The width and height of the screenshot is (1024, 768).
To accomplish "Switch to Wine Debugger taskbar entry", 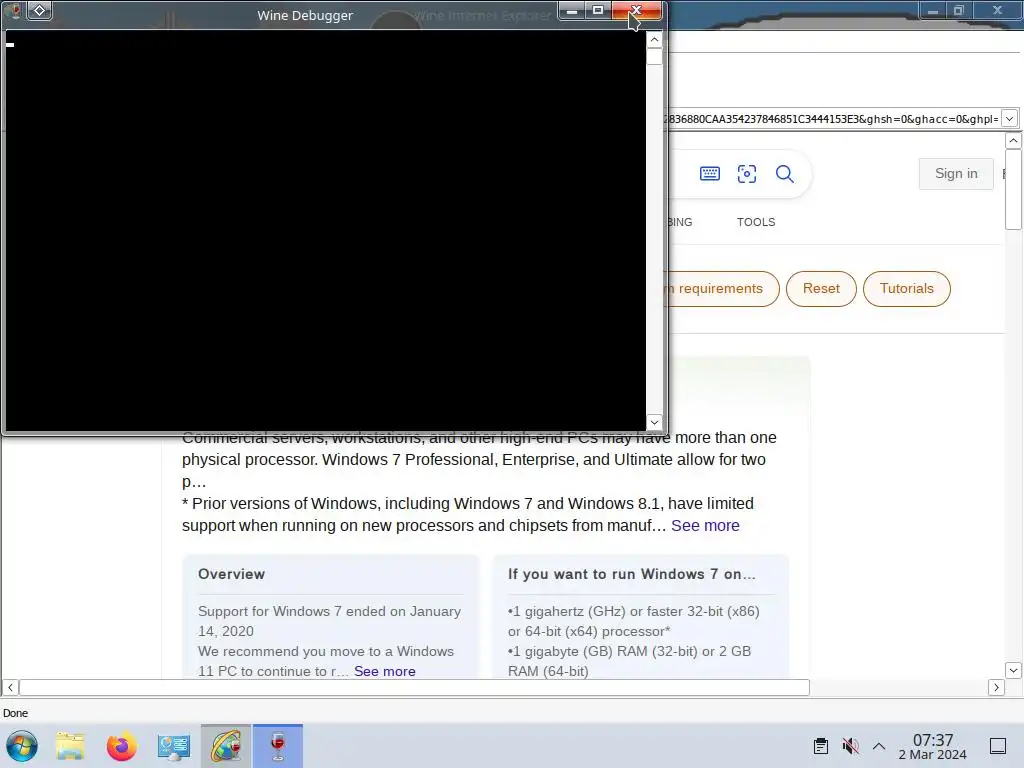I will (278, 746).
